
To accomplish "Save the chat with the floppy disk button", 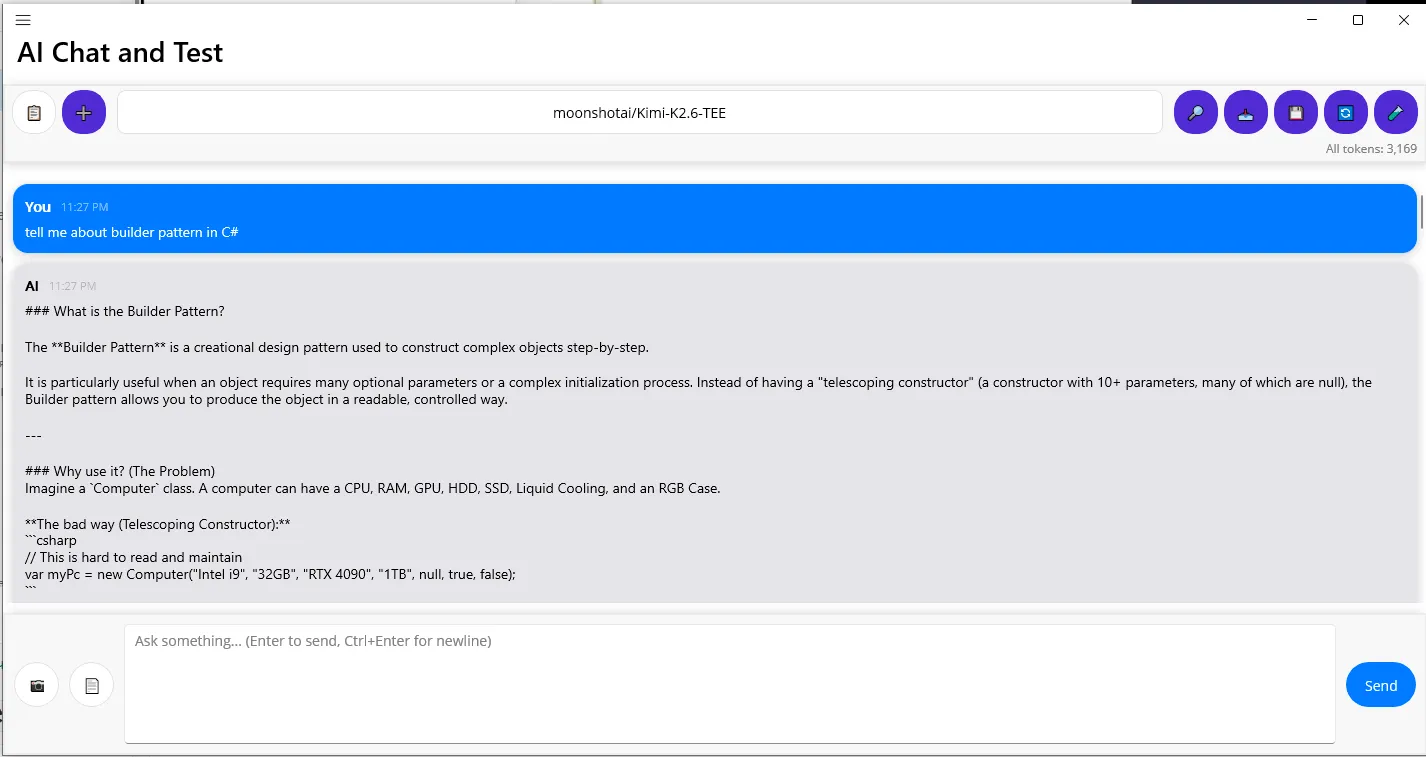I will (x=1296, y=113).
